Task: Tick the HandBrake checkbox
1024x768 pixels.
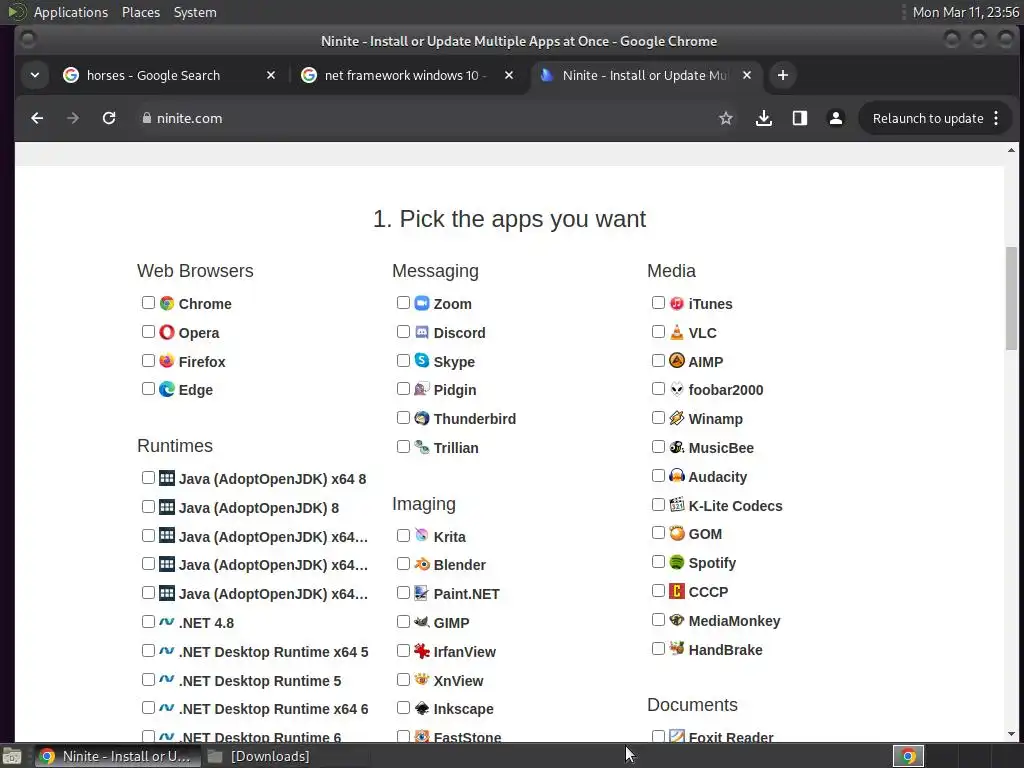Action: click(658, 648)
